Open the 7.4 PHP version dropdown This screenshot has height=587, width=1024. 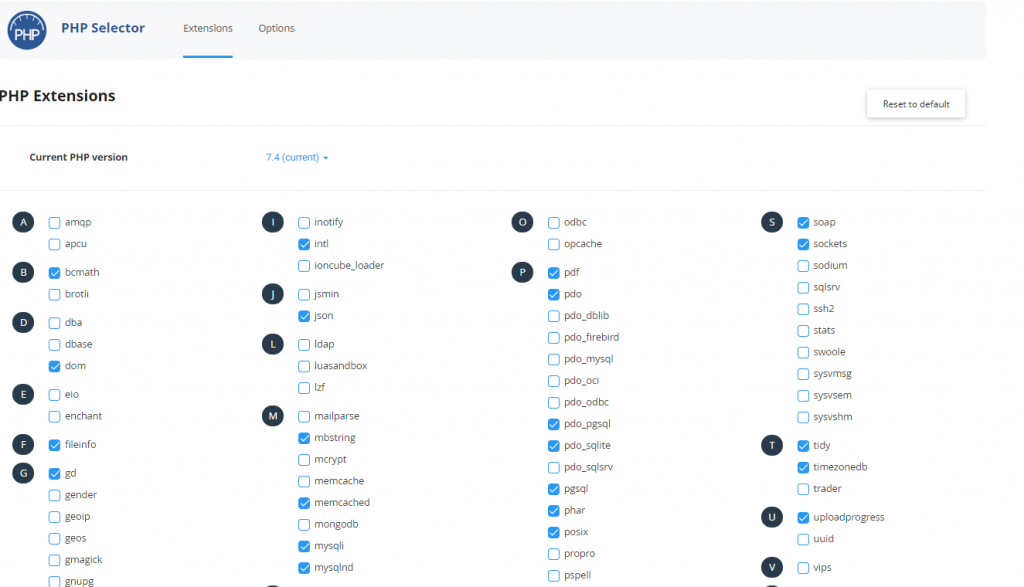297,157
